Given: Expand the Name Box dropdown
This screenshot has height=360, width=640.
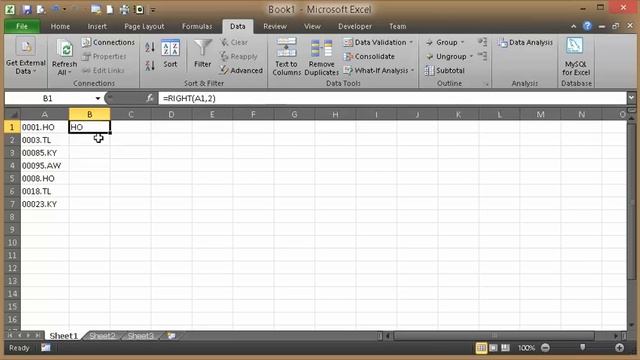Looking at the screenshot, I should click(98, 98).
